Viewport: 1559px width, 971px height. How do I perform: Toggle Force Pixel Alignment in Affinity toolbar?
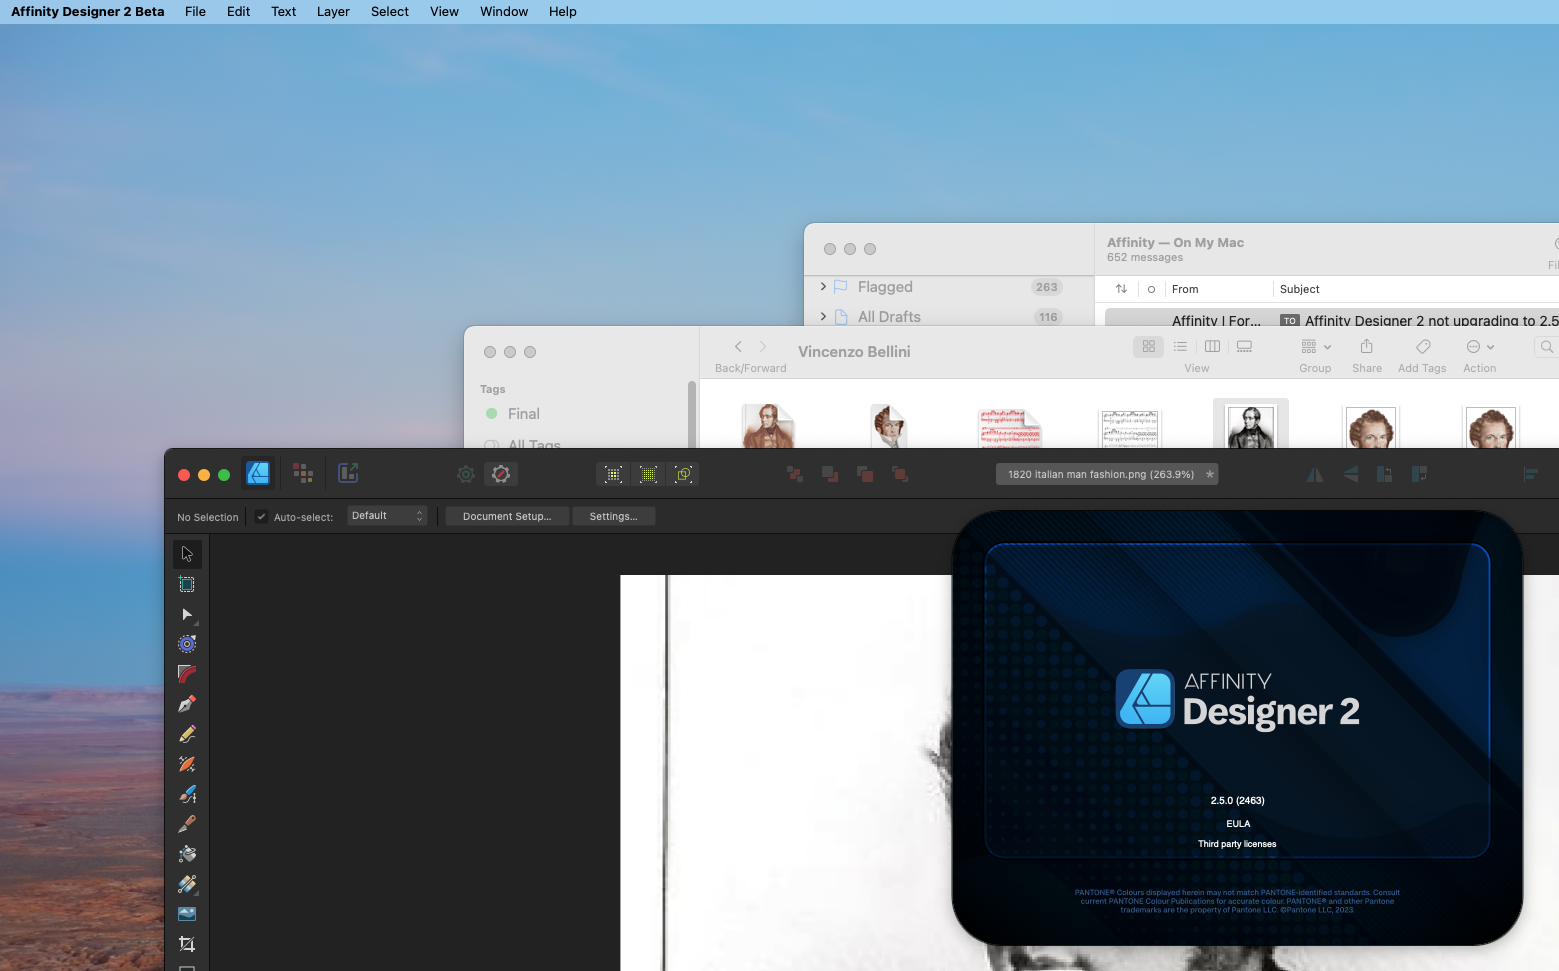coord(613,474)
